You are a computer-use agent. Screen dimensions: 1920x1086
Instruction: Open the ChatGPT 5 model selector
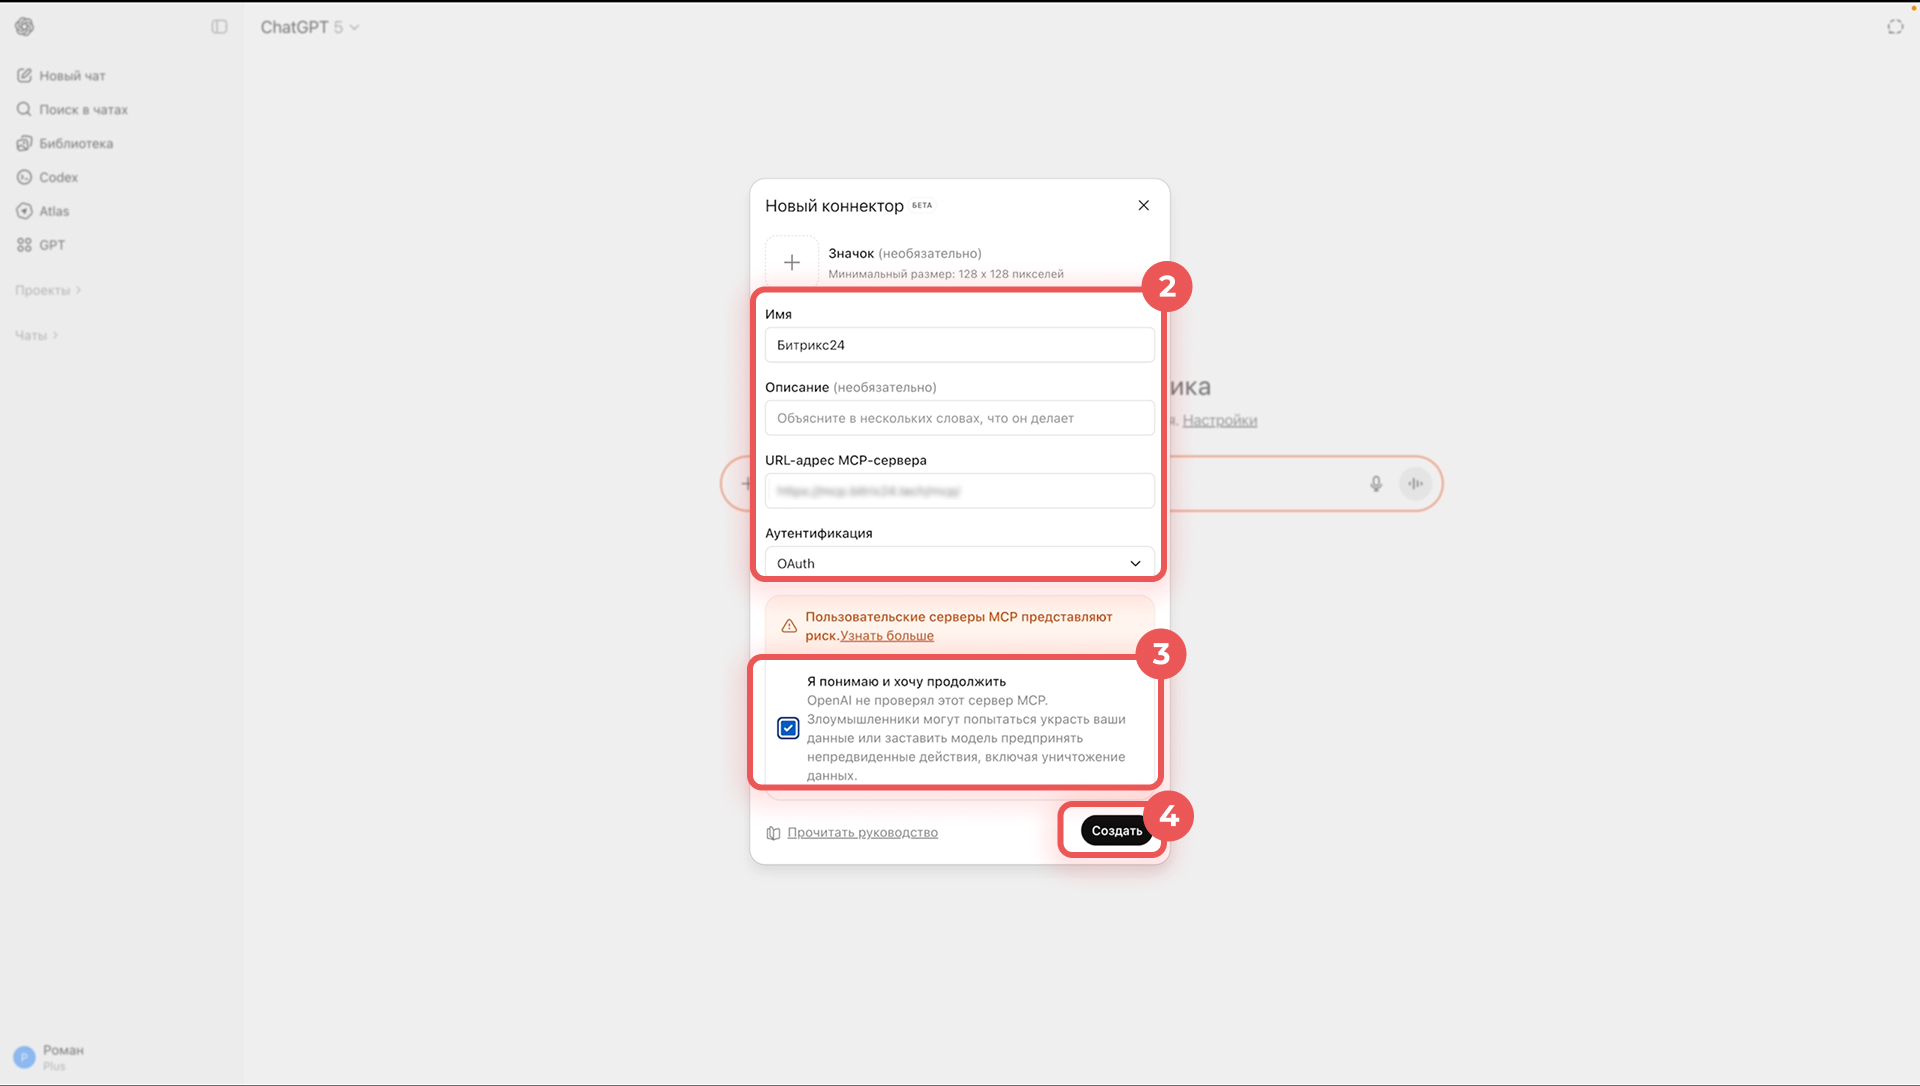[x=309, y=27]
